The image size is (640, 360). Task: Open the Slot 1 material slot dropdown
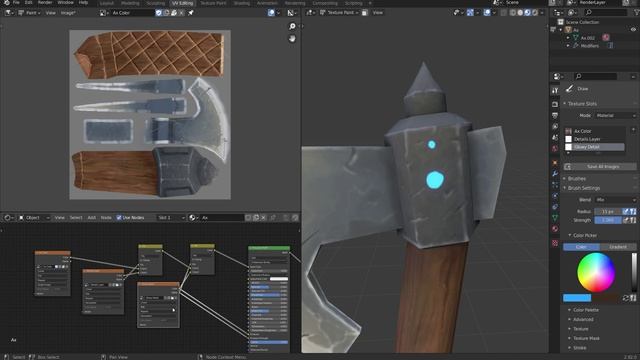(x=171, y=218)
